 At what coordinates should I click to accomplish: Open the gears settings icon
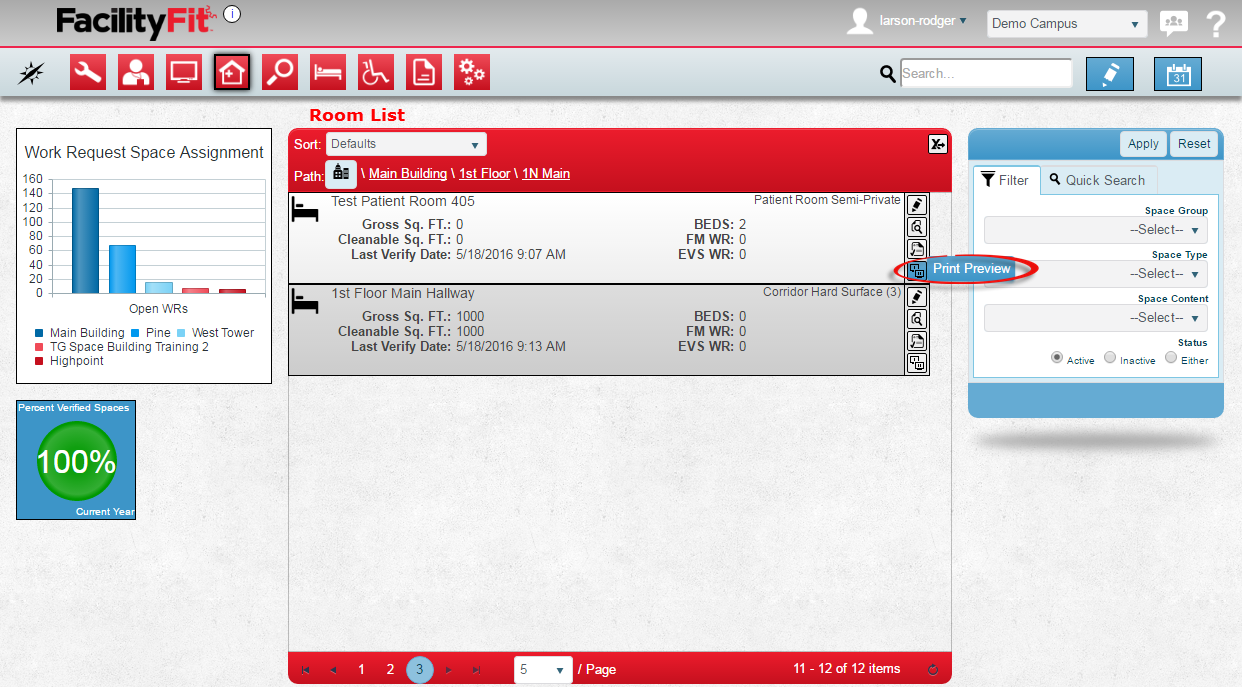[472, 72]
